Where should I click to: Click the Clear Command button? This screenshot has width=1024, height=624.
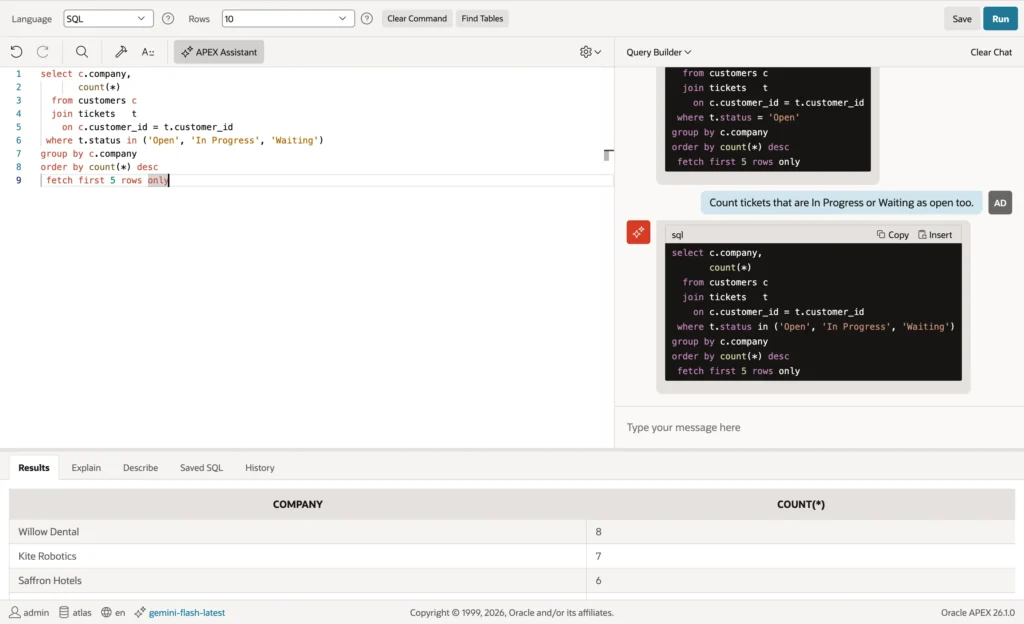[x=417, y=18]
